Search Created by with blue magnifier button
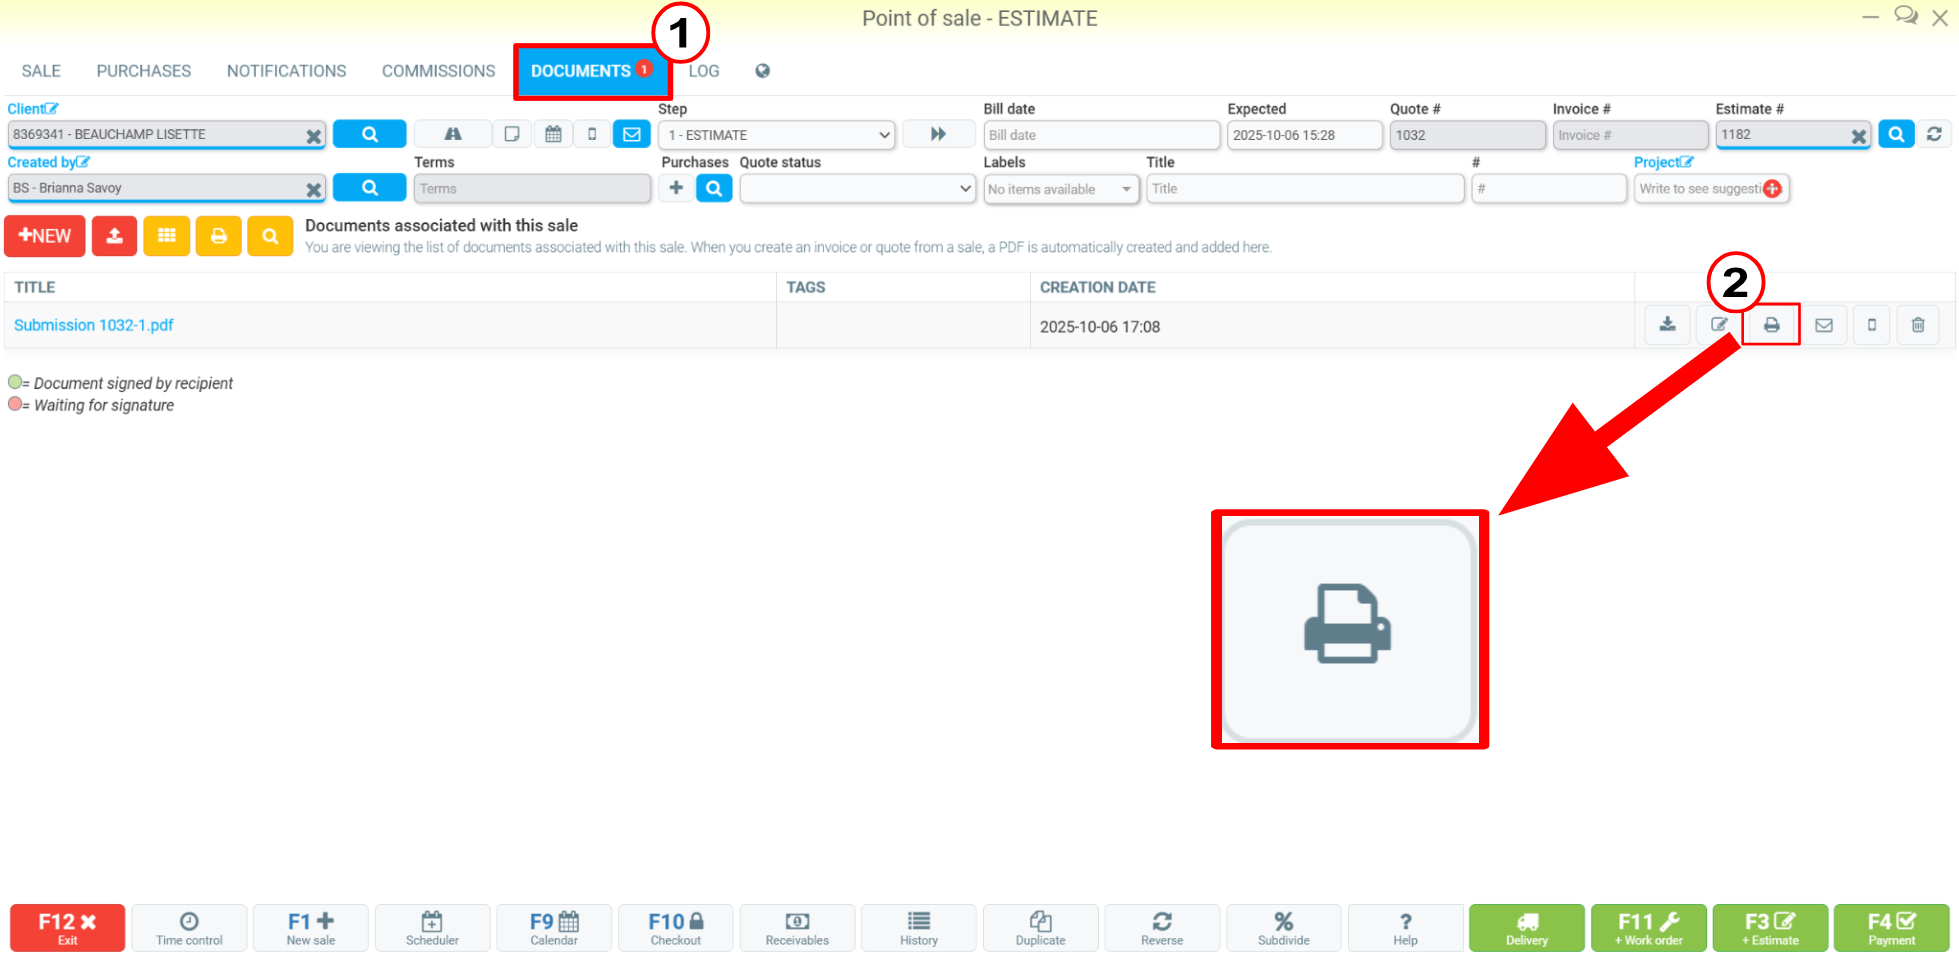This screenshot has width=1959, height=959. 370,187
